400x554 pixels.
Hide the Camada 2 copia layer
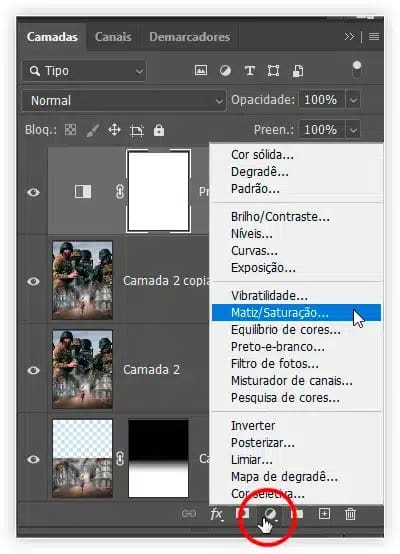click(33, 281)
